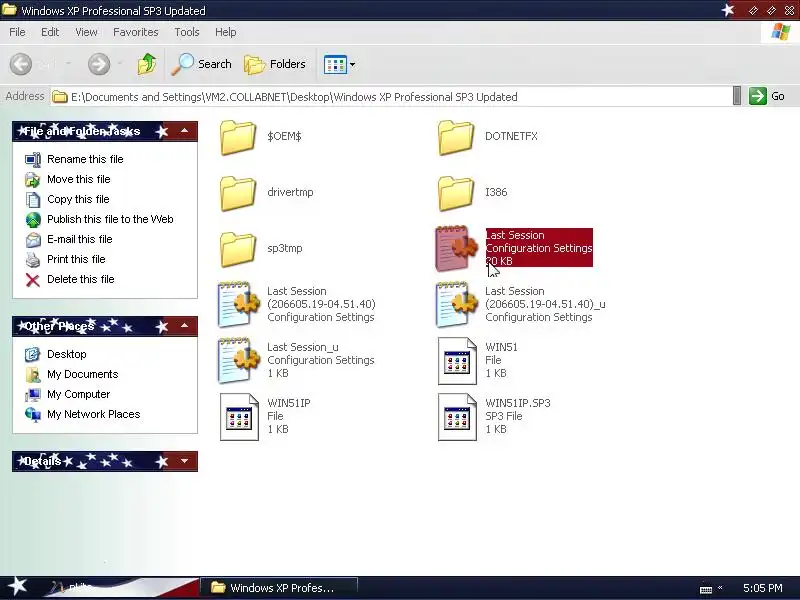Open the Search pane

(201, 64)
